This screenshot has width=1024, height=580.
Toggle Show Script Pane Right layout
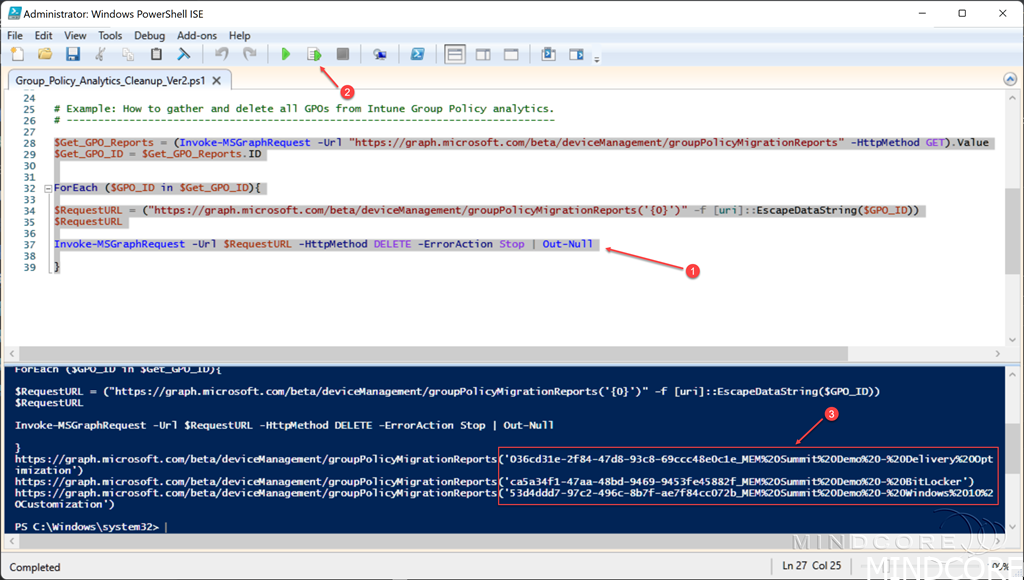pos(483,54)
